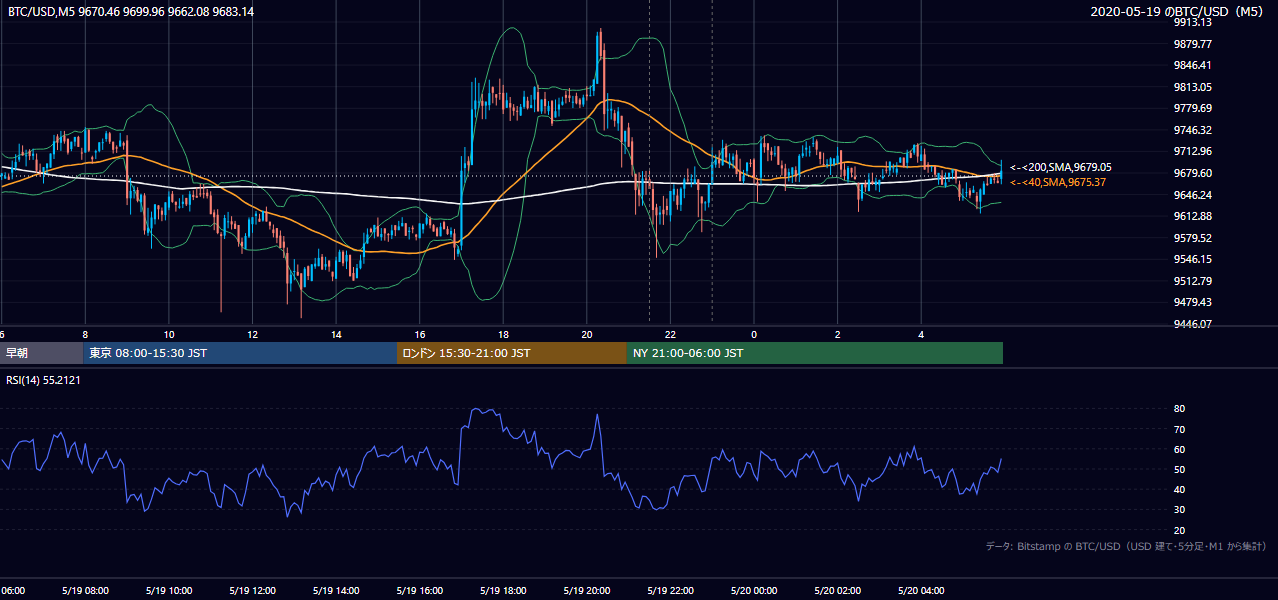Viewport: 1278px width, 600px height.
Task: Click the 5/19 08:00 date label
Action: tap(85, 591)
